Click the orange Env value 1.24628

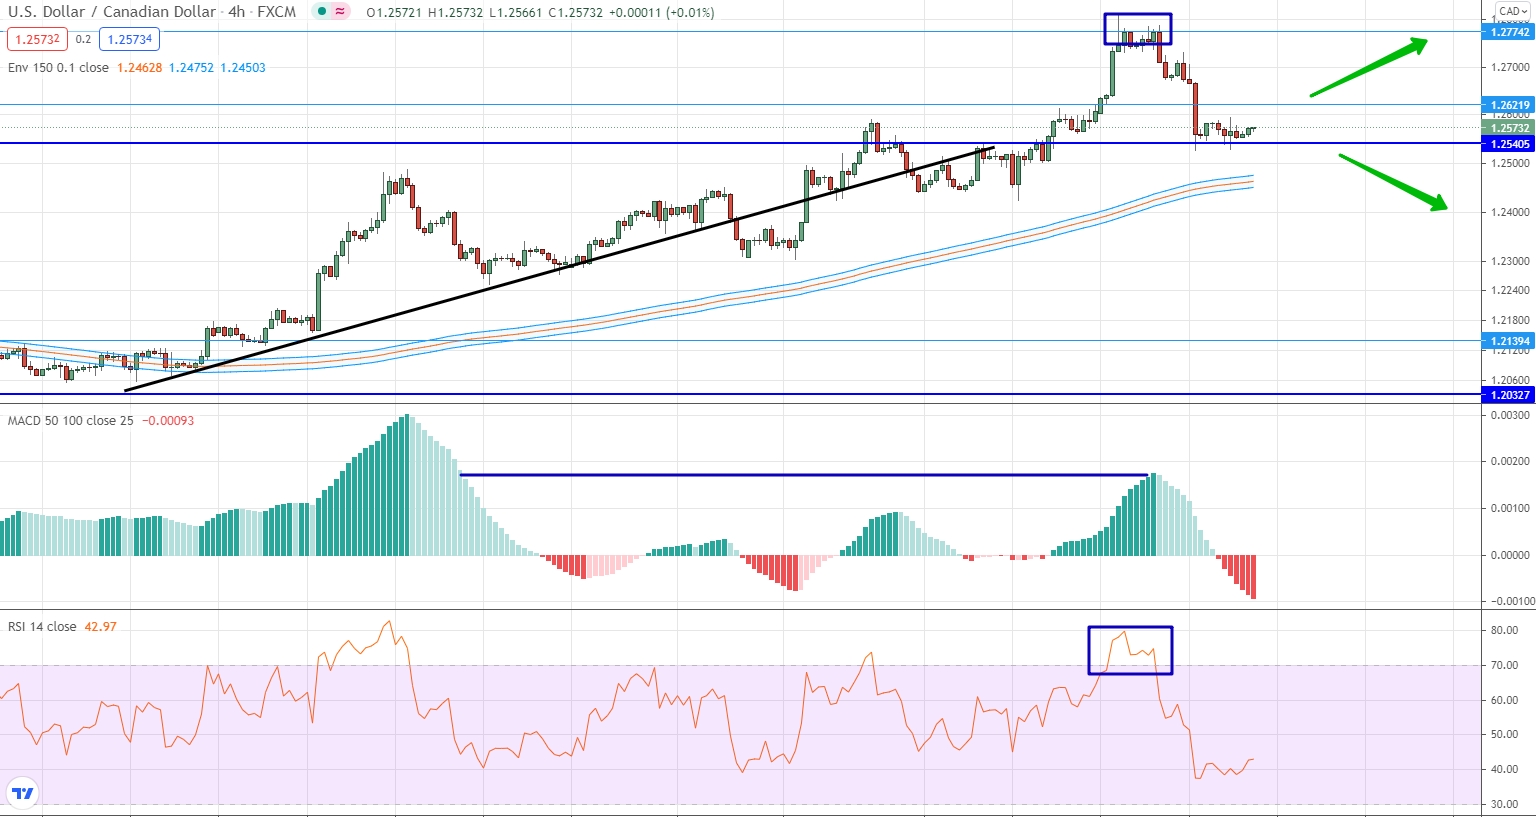click(x=139, y=68)
